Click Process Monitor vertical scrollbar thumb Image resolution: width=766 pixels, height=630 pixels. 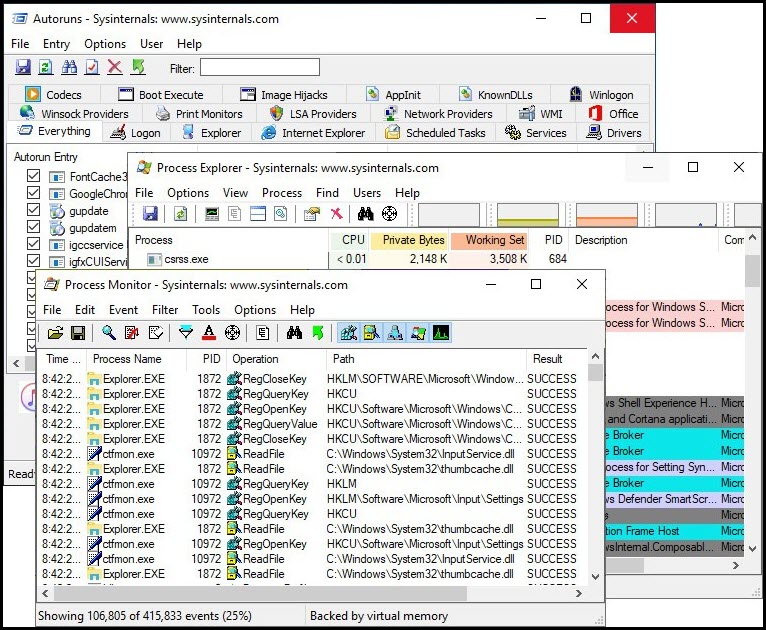tap(595, 373)
